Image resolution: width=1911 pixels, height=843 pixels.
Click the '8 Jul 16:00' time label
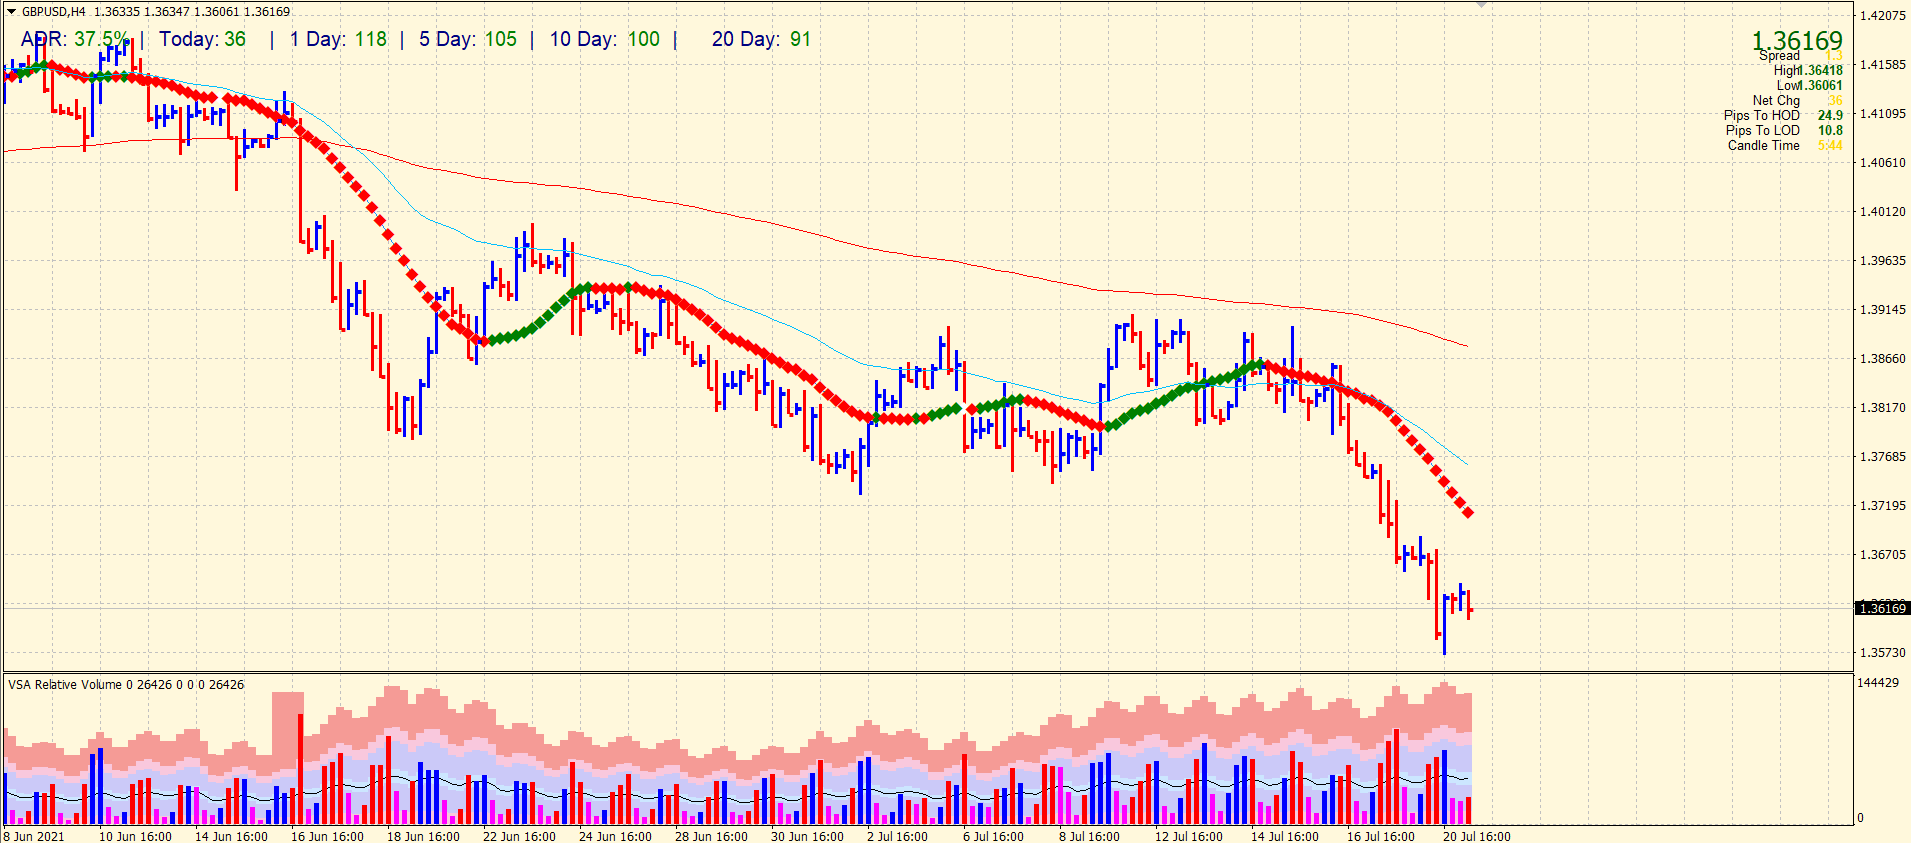[1089, 837]
